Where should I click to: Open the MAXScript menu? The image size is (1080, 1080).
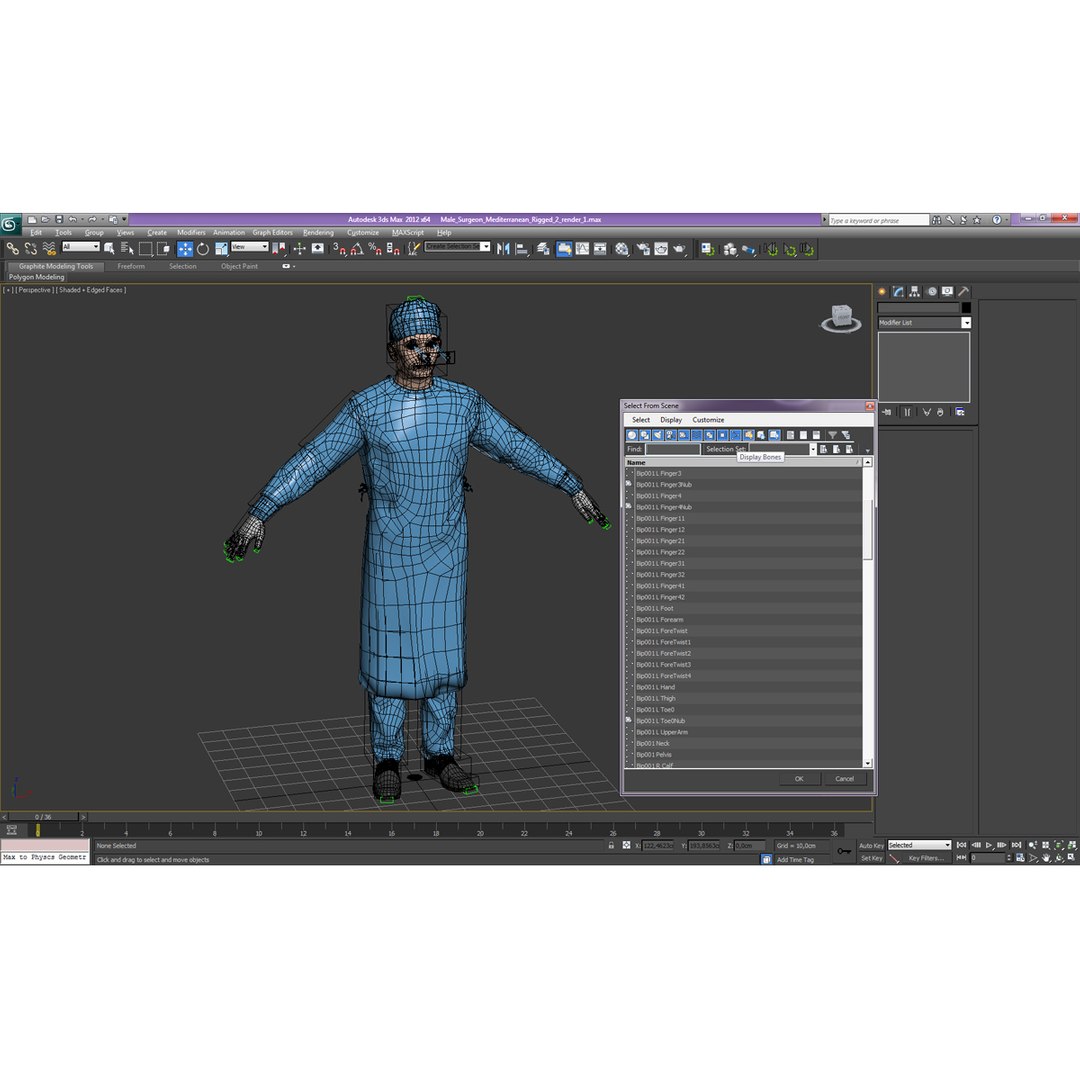click(x=408, y=233)
